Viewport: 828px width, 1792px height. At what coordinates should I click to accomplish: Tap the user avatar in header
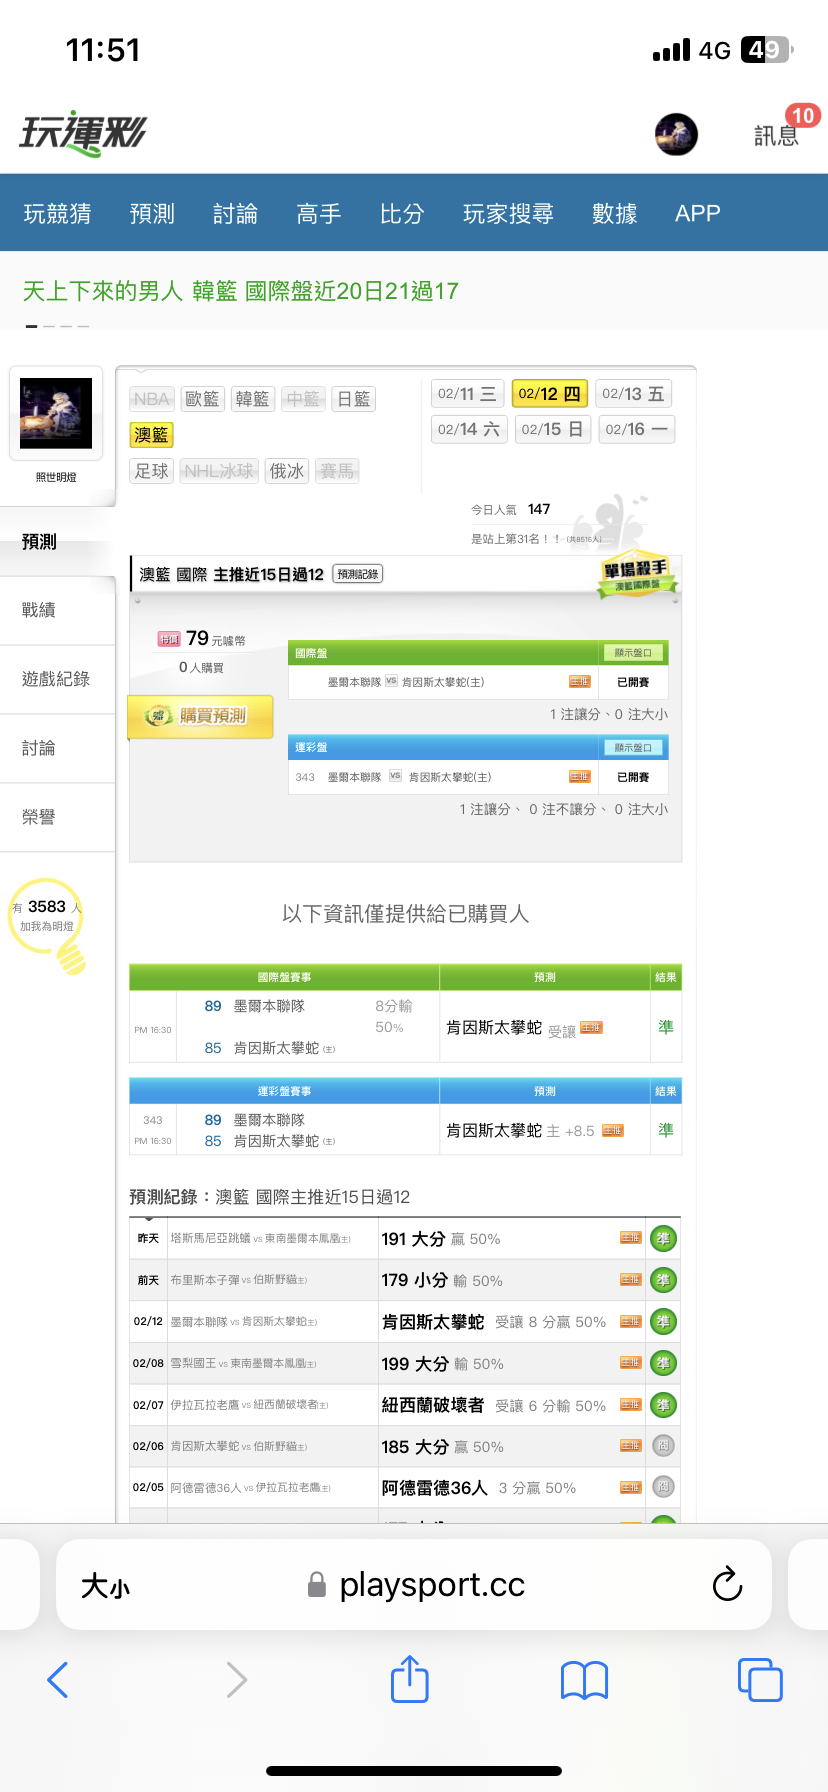click(x=676, y=134)
